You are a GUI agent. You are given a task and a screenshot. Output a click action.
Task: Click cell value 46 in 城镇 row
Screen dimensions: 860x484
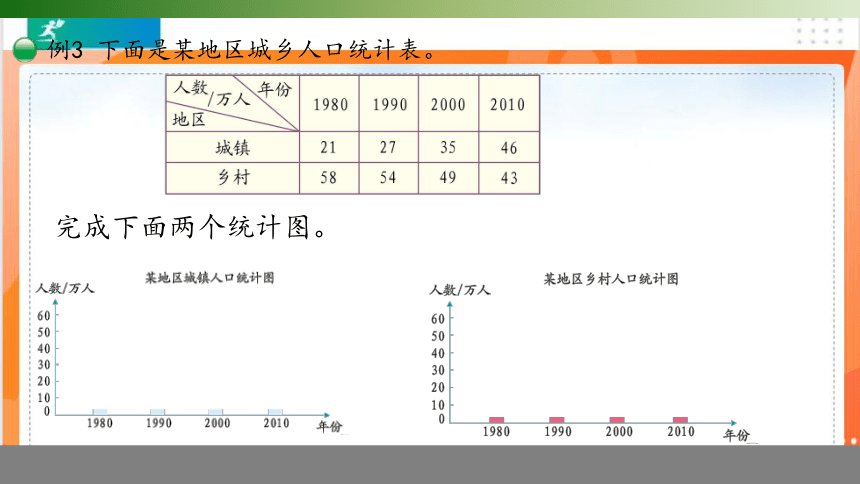[x=508, y=148]
